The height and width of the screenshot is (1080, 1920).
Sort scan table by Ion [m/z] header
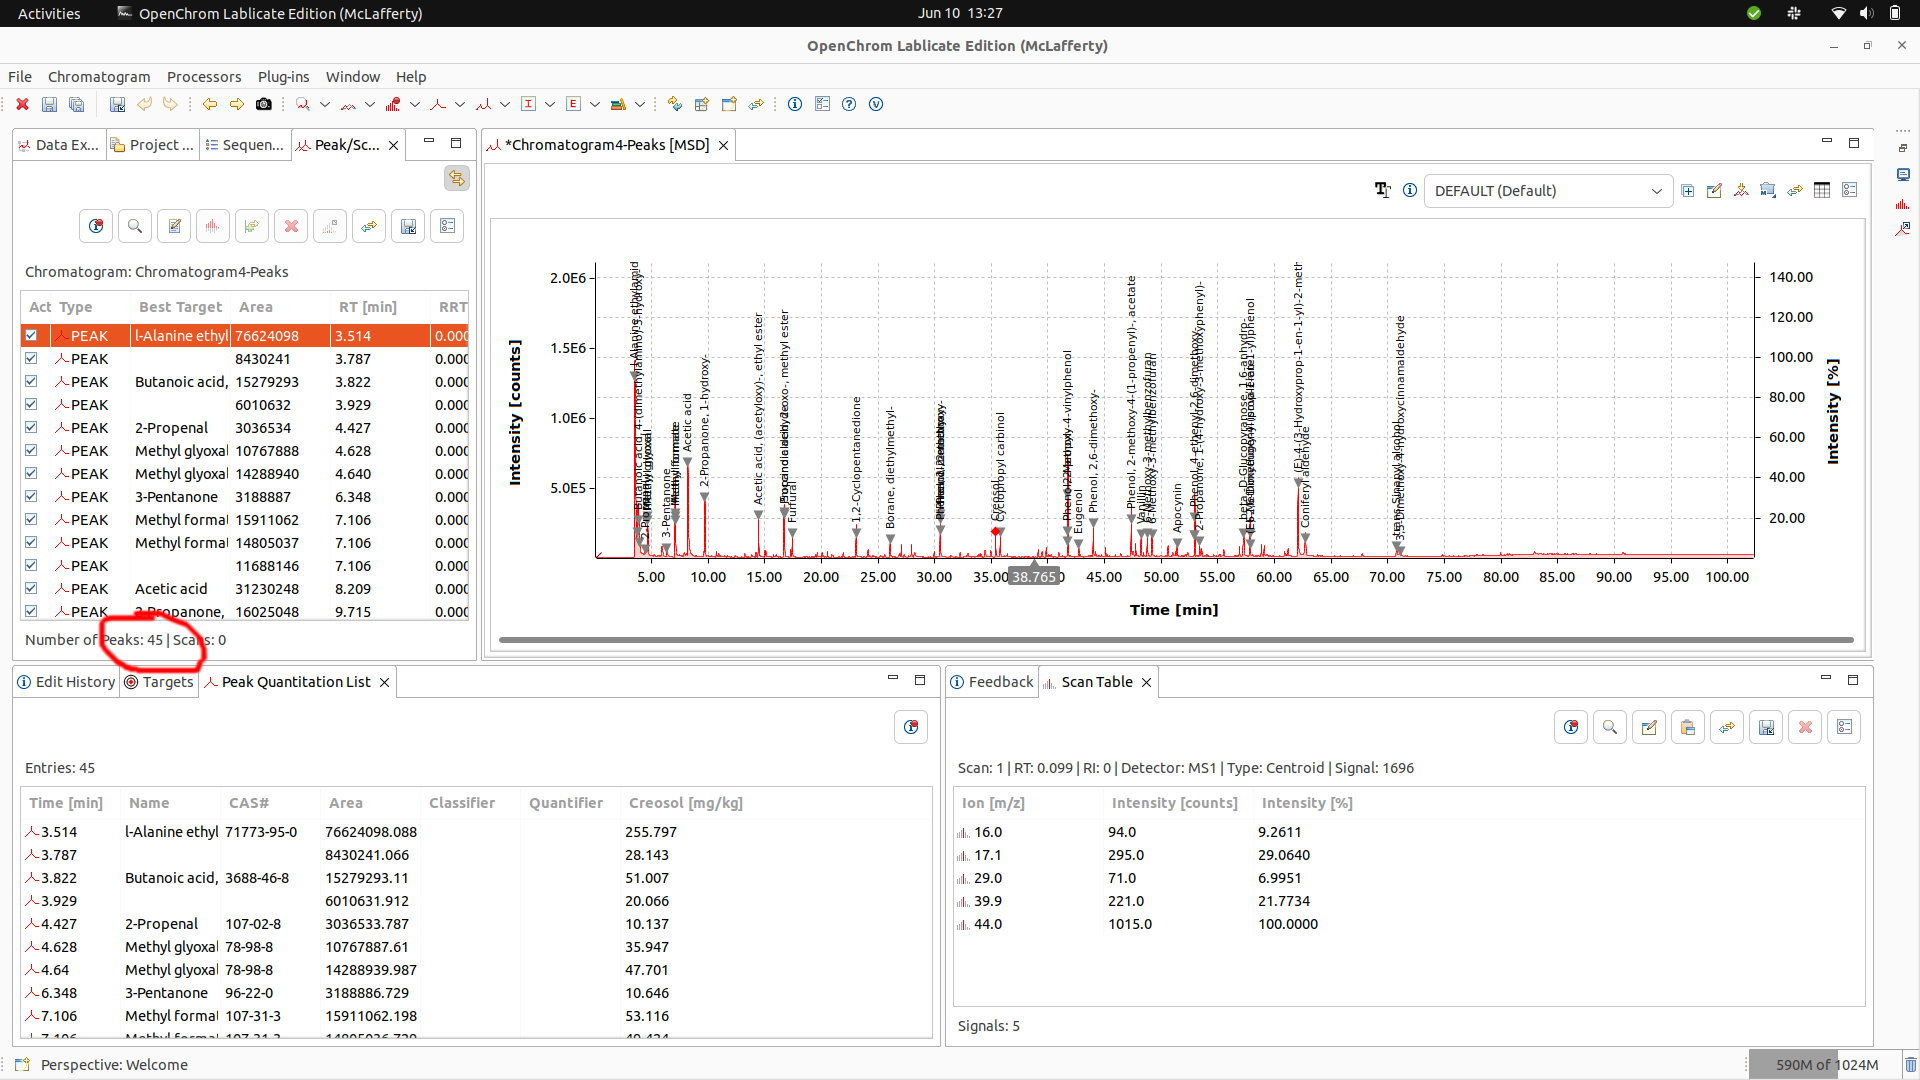(993, 803)
